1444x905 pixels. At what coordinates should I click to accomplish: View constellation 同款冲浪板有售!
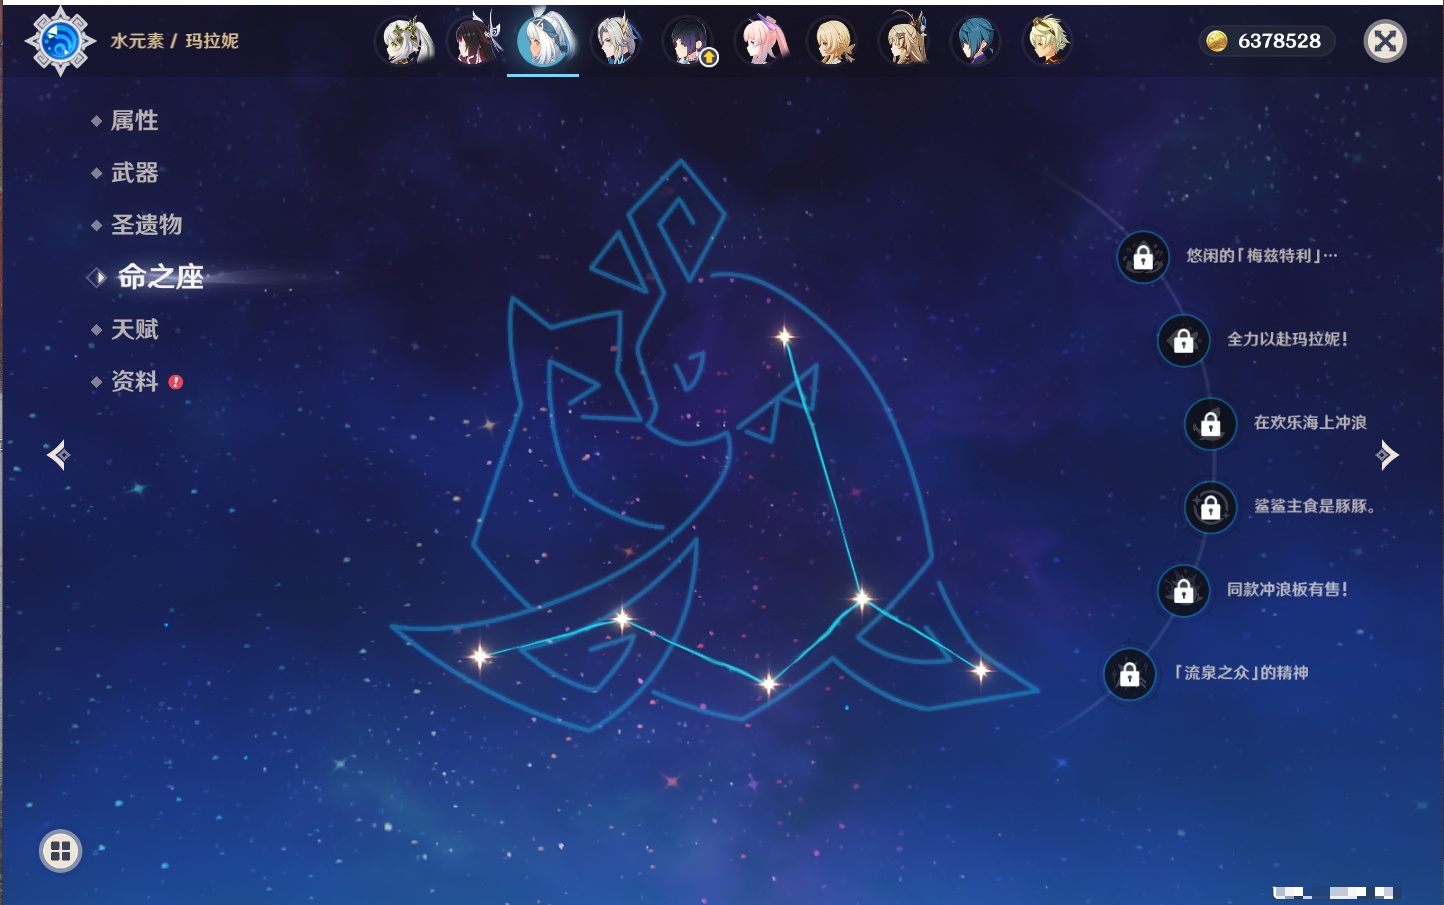(x=1287, y=590)
